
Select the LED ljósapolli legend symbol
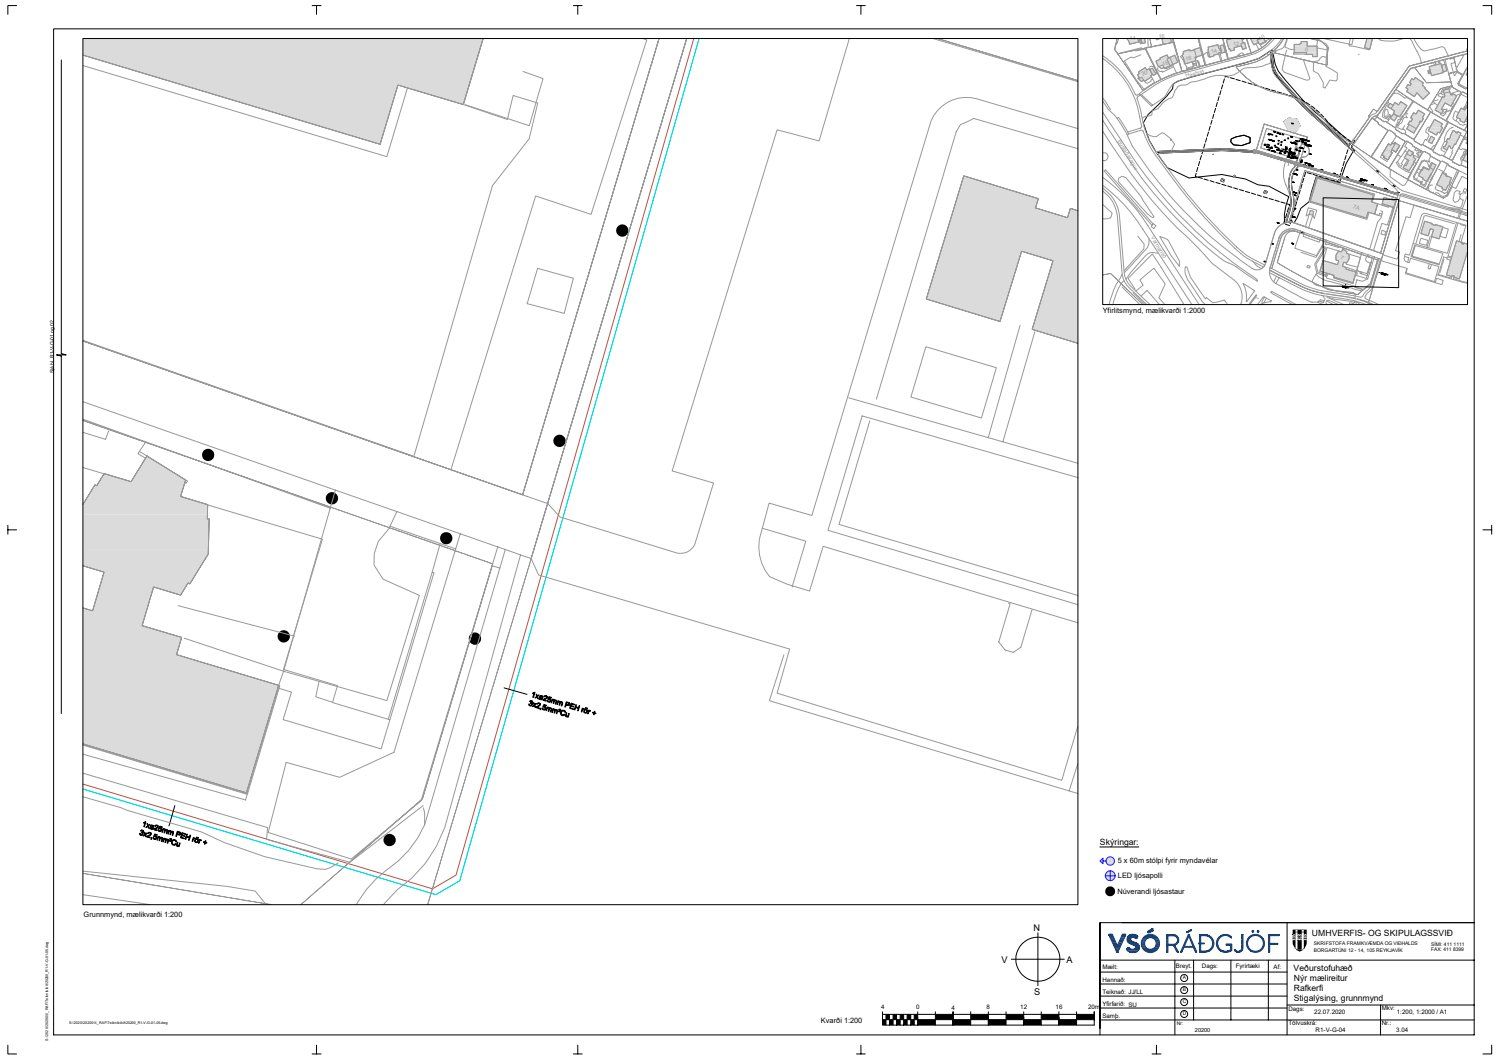pos(1109,876)
